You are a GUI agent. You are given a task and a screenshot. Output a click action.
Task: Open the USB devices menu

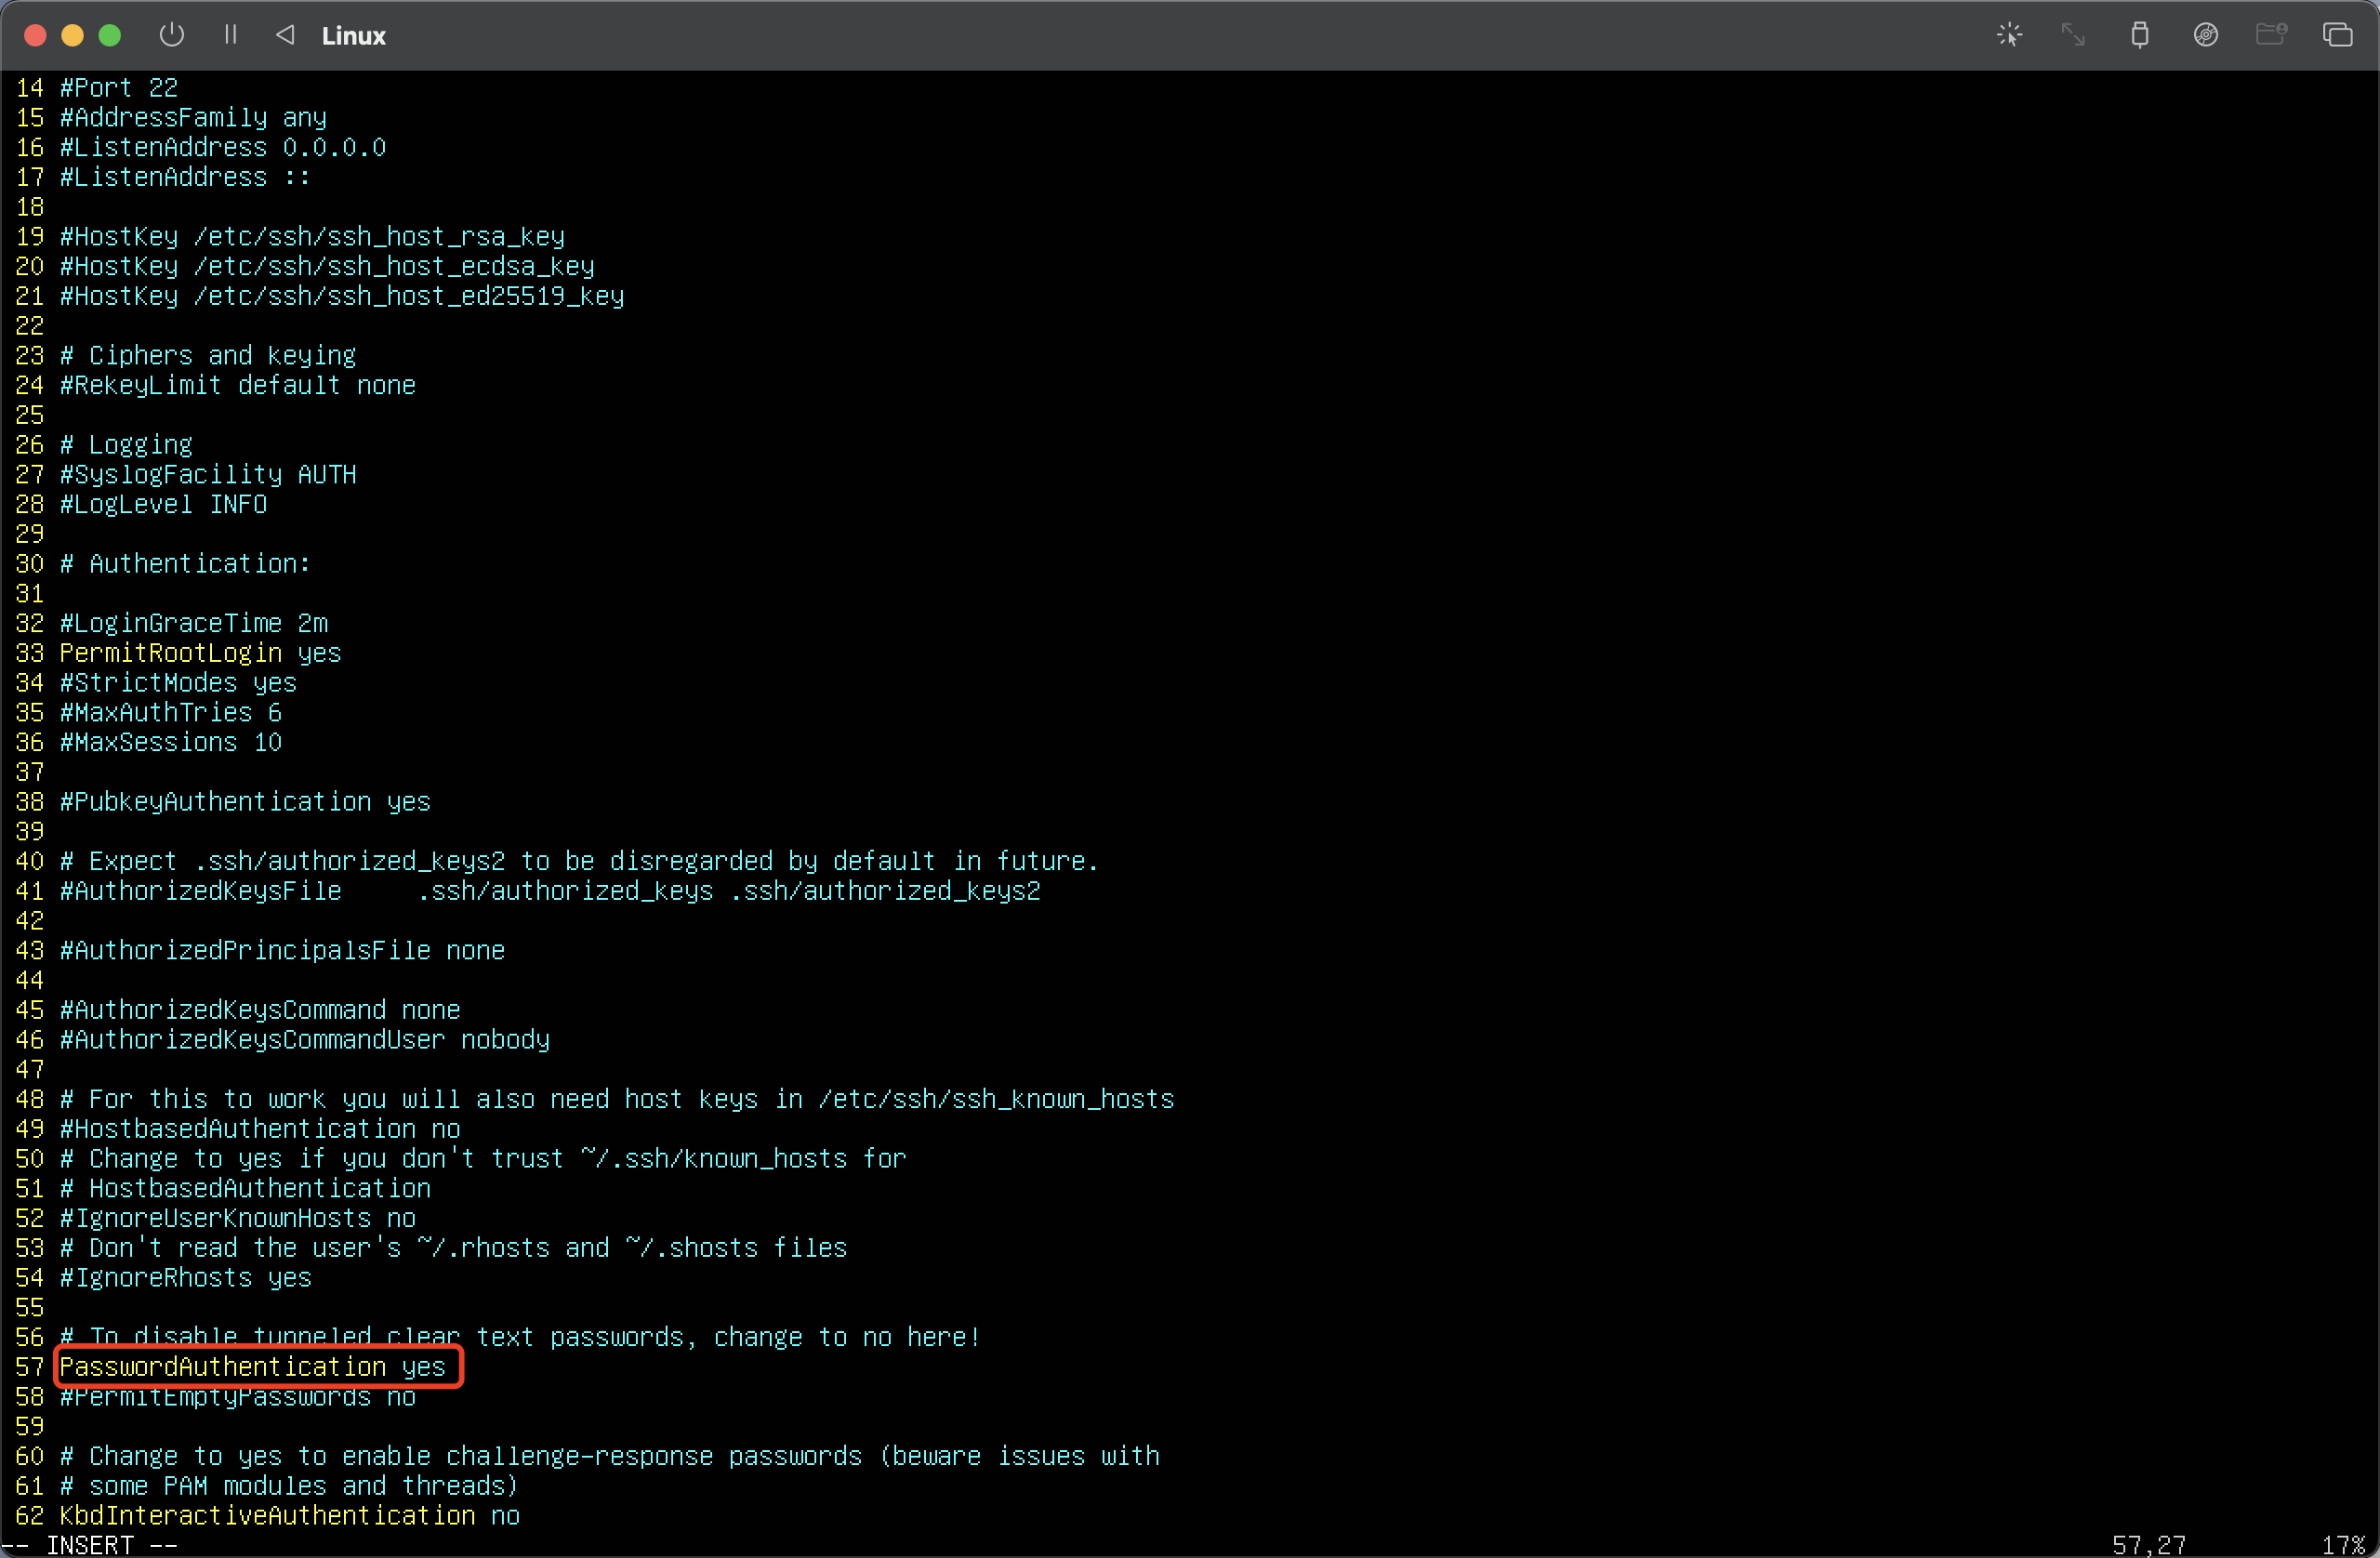(x=2139, y=35)
